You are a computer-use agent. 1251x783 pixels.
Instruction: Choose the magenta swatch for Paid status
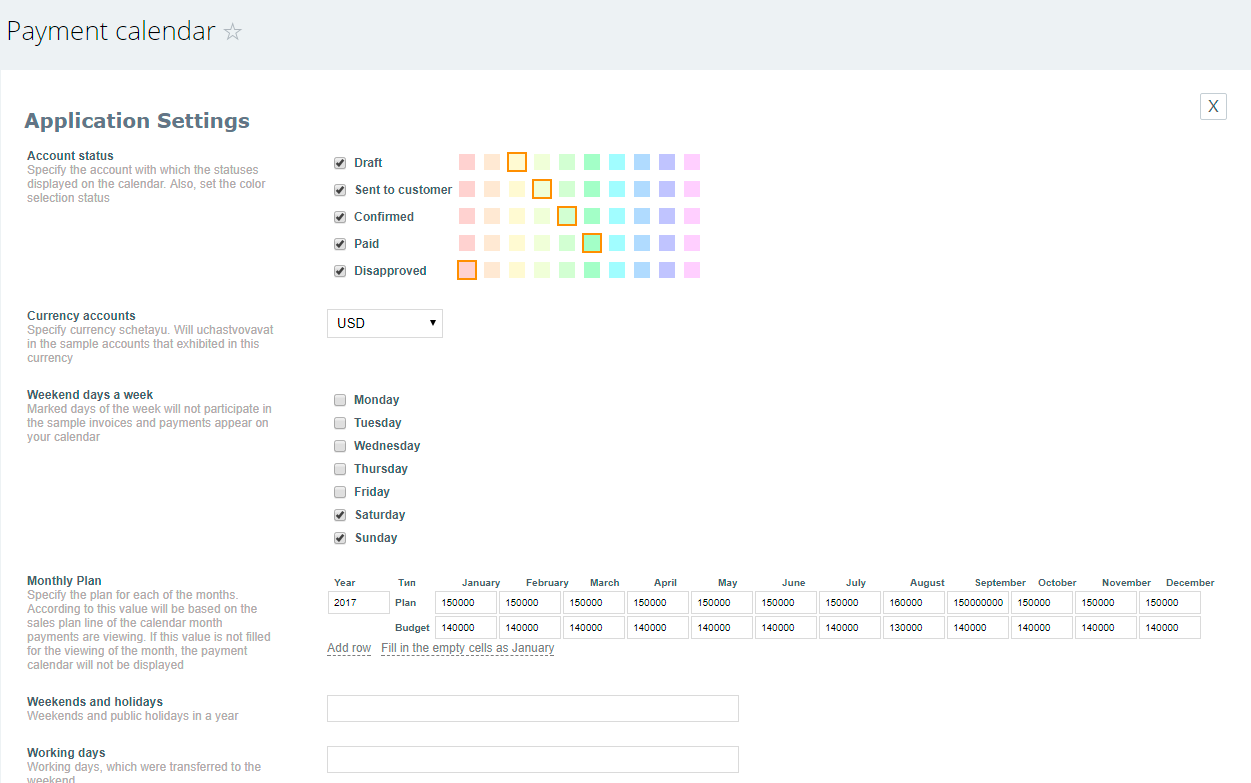tap(692, 243)
